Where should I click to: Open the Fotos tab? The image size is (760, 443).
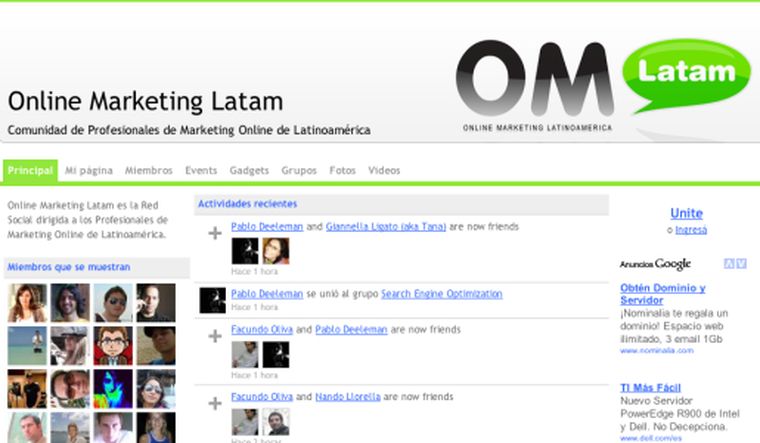[x=342, y=171]
